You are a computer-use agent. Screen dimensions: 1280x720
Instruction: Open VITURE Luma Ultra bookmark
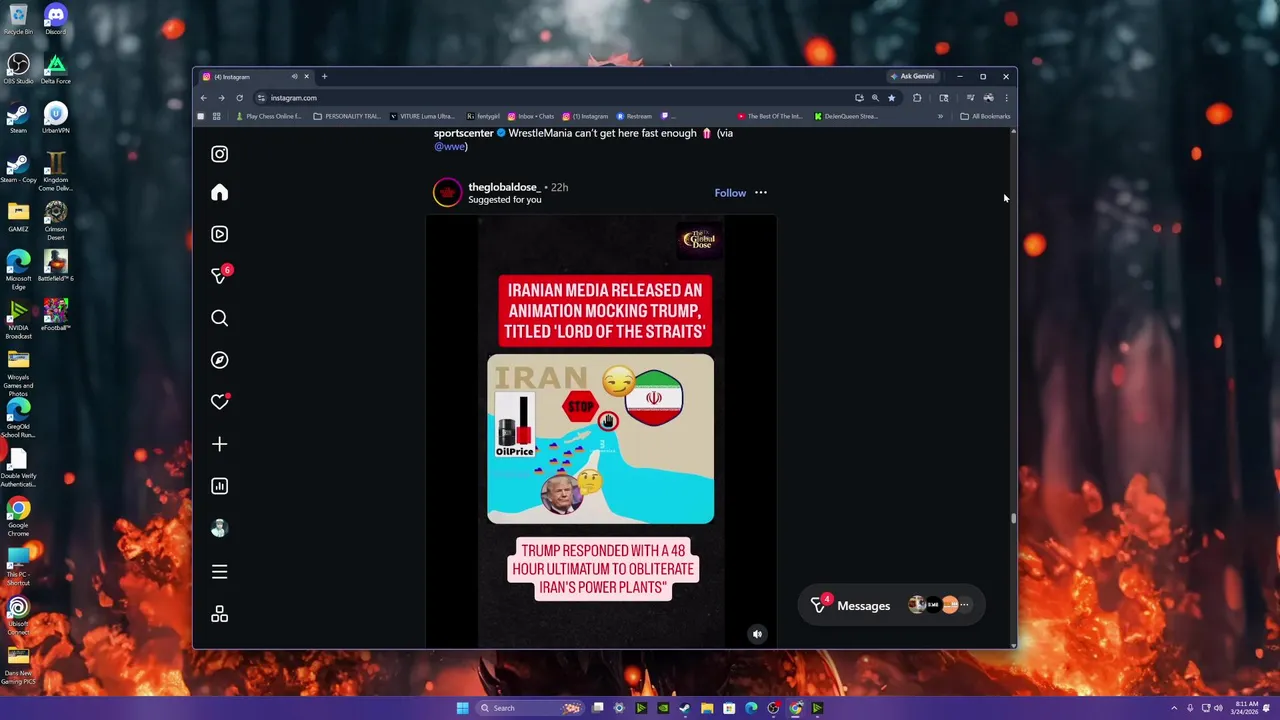421,116
